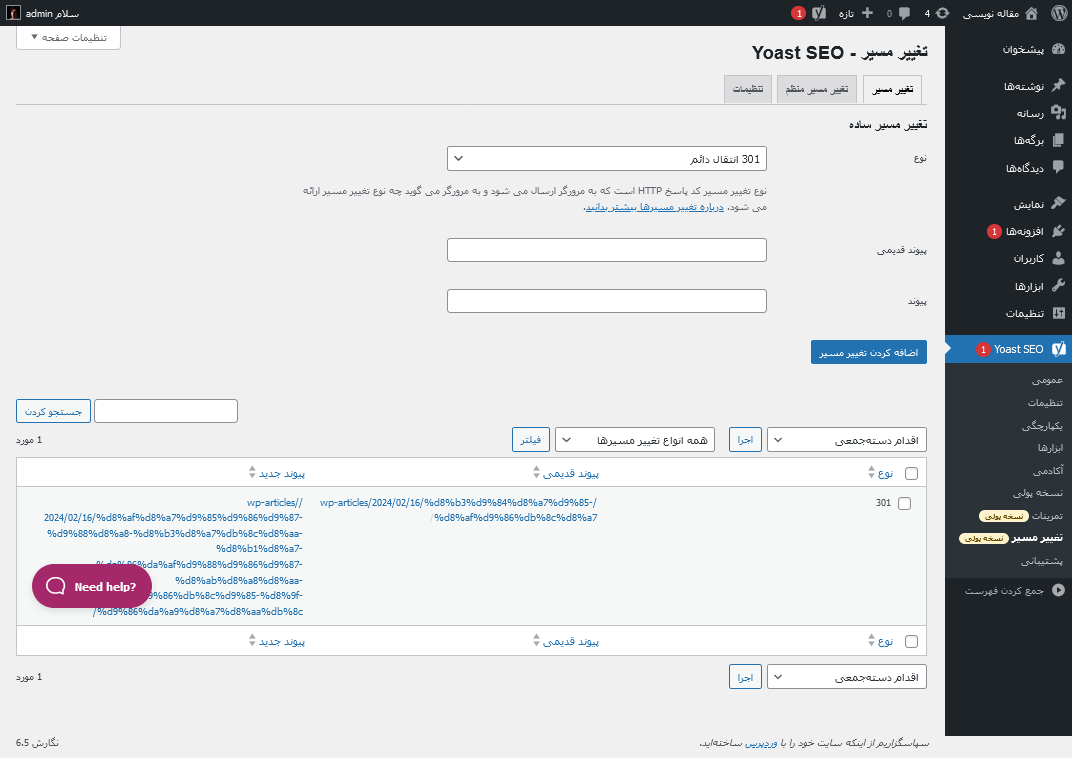The height and width of the screenshot is (758, 1072).
Task: Sort by type using top header arrows
Action: tap(871, 472)
